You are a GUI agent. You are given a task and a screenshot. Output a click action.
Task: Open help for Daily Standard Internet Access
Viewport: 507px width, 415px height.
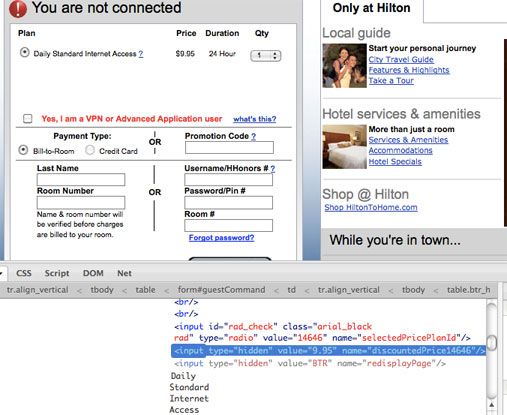(x=141, y=54)
